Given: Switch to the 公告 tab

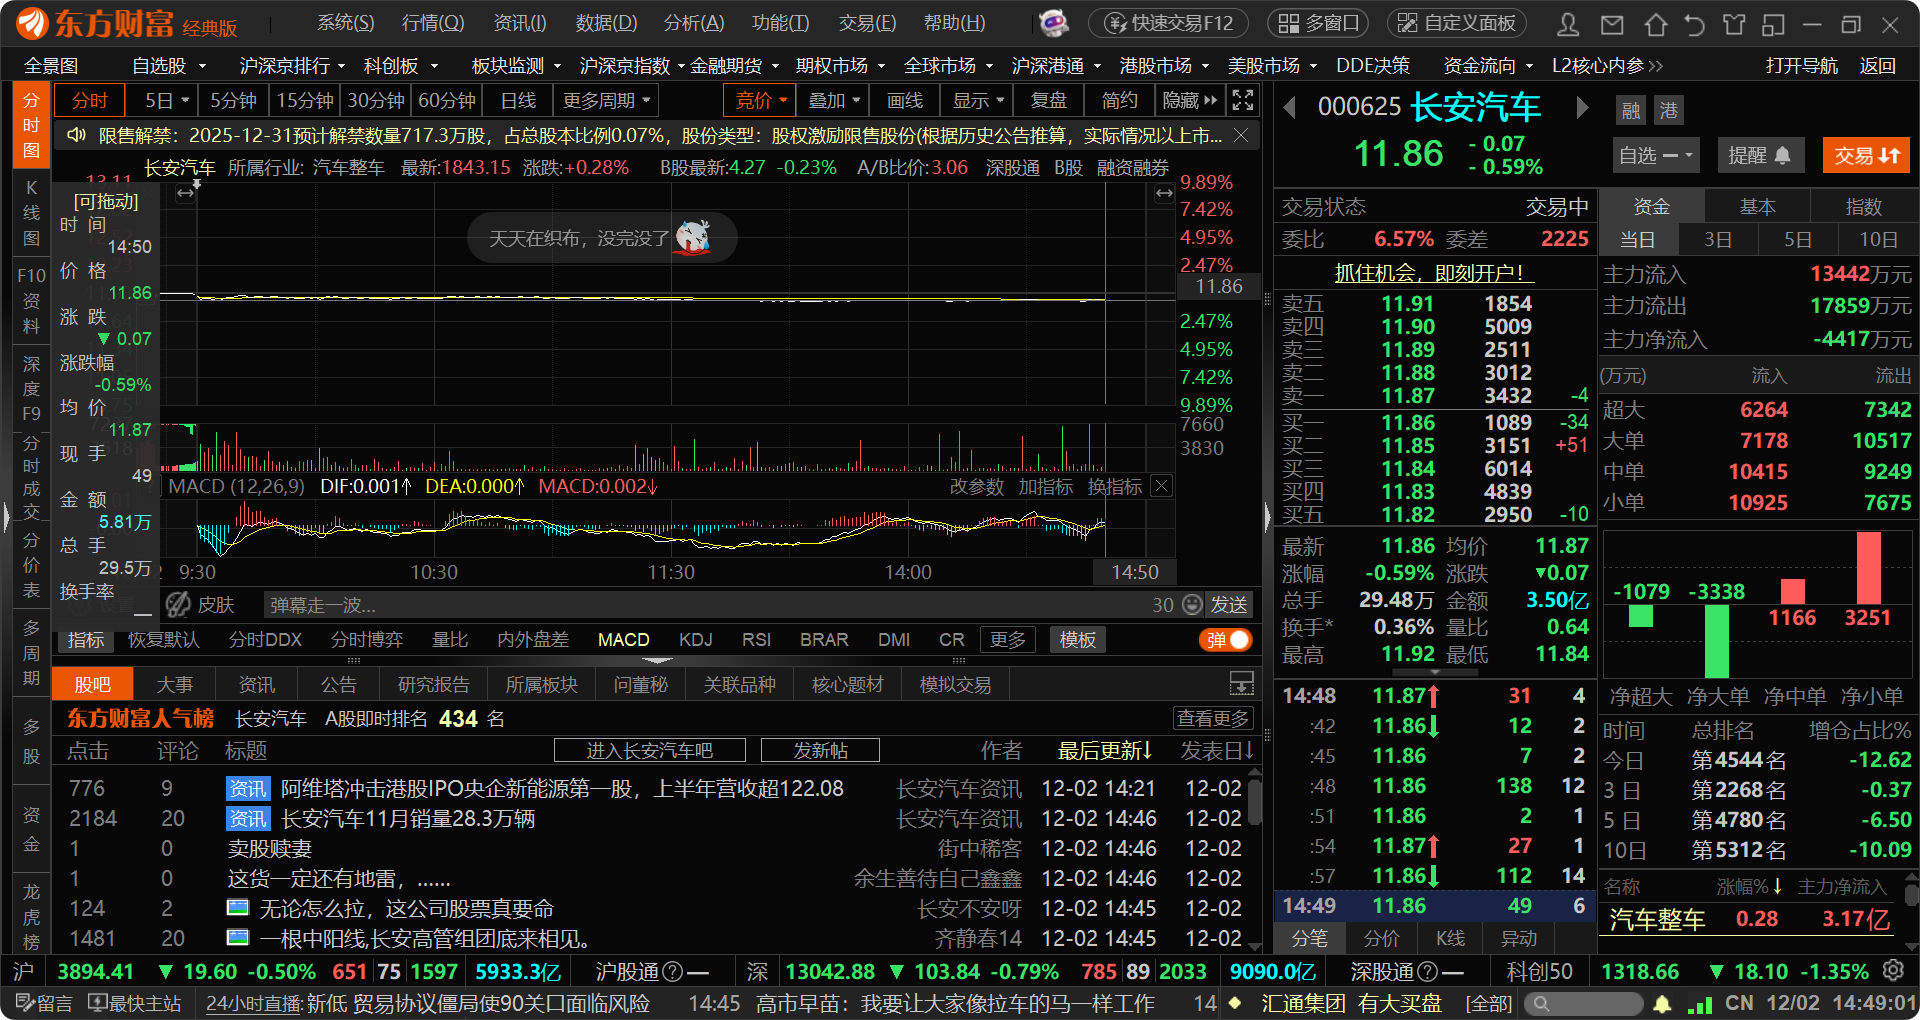Looking at the screenshot, I should pos(338,684).
